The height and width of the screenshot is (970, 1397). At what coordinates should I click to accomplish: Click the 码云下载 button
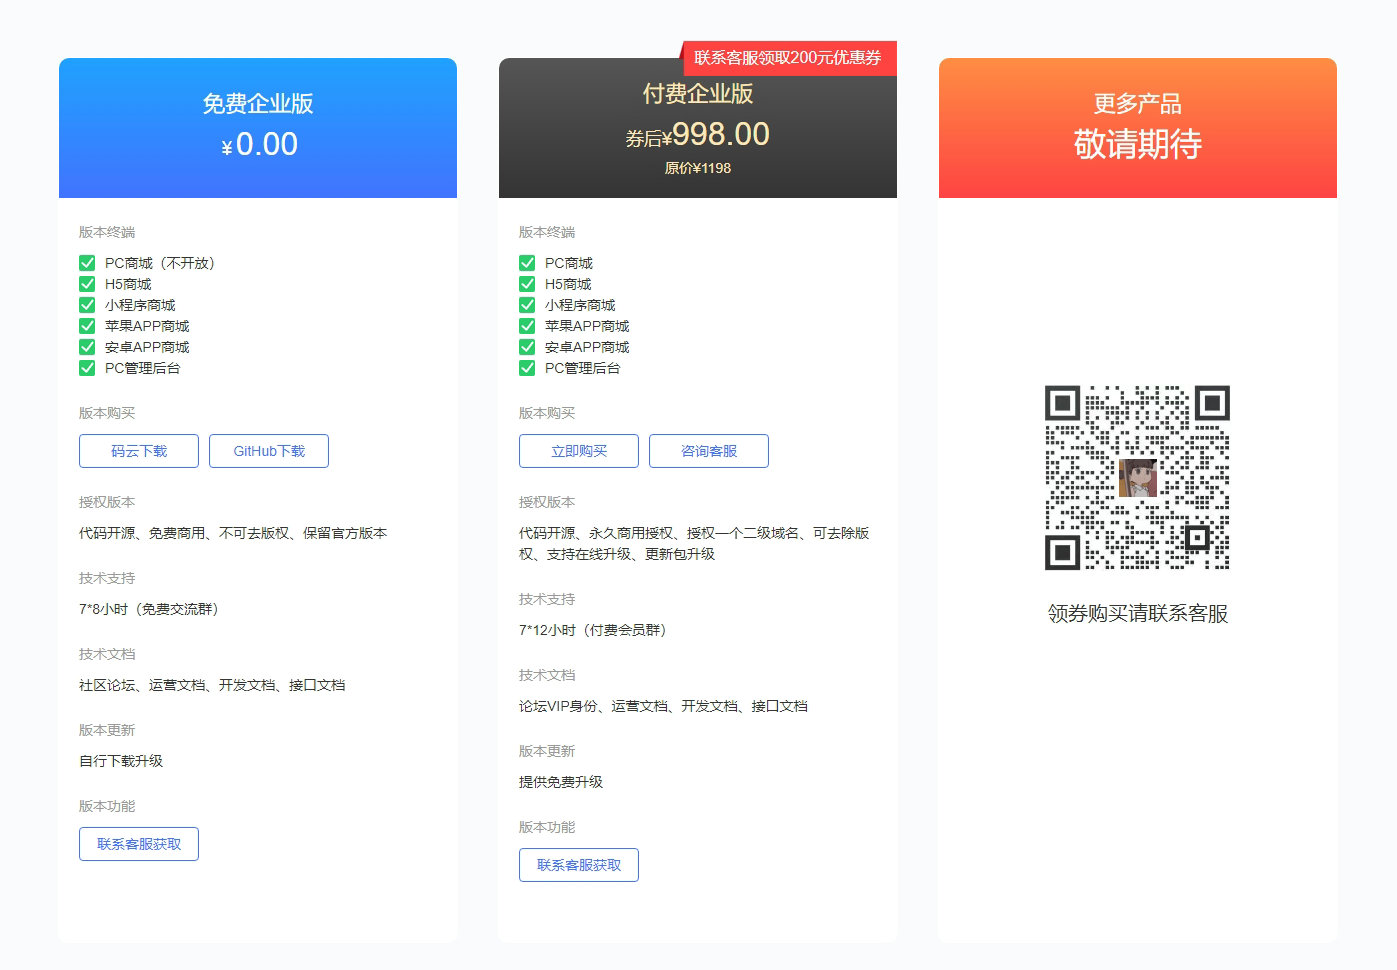[x=139, y=451]
